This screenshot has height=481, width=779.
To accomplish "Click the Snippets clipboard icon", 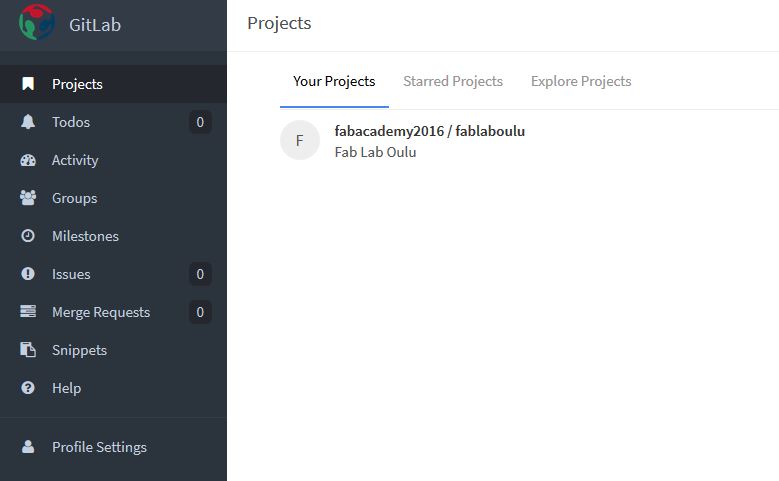I will click(28, 350).
